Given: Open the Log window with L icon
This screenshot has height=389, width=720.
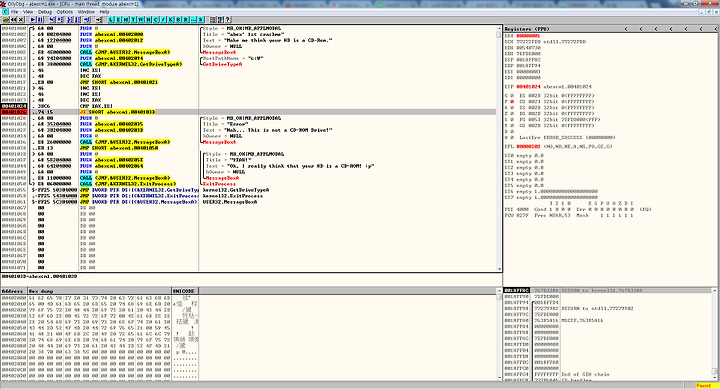Looking at the screenshot, I should coord(111,20).
